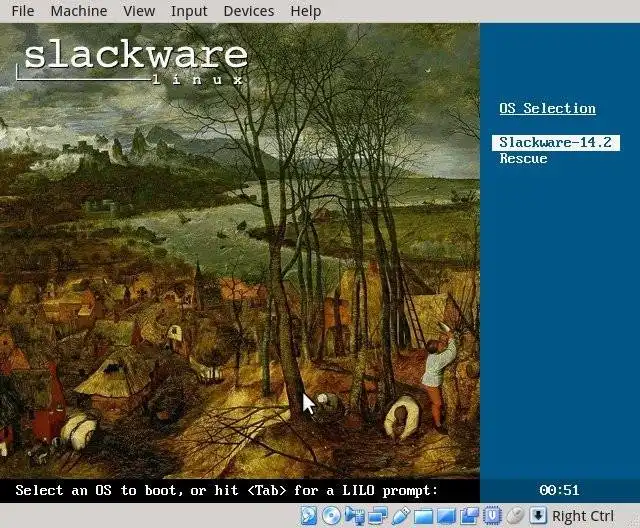Open the Devices menu
The image size is (640, 528).
[249, 11]
